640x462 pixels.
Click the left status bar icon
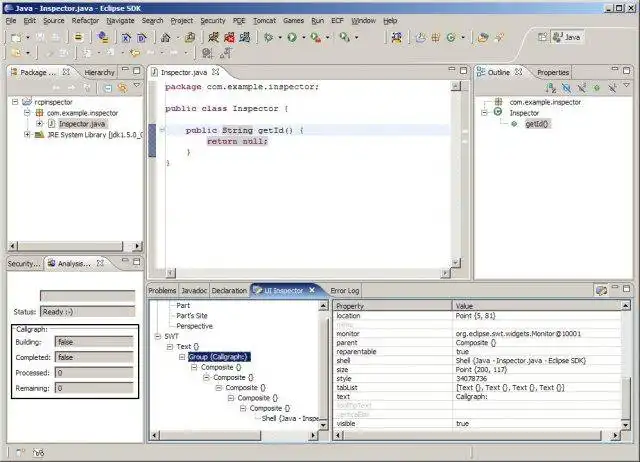(x=20, y=452)
